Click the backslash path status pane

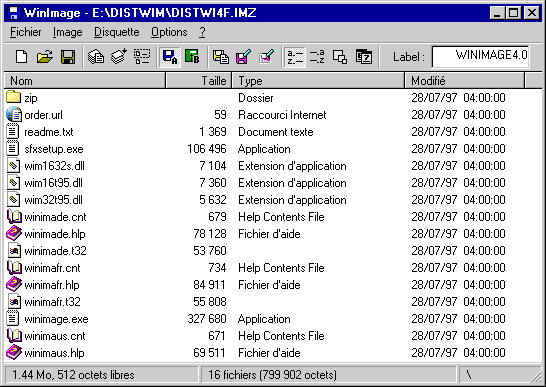coord(499,375)
